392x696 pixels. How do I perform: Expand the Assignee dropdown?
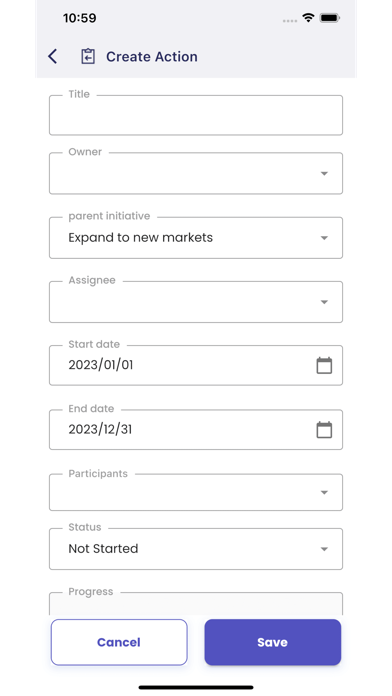[196, 302]
